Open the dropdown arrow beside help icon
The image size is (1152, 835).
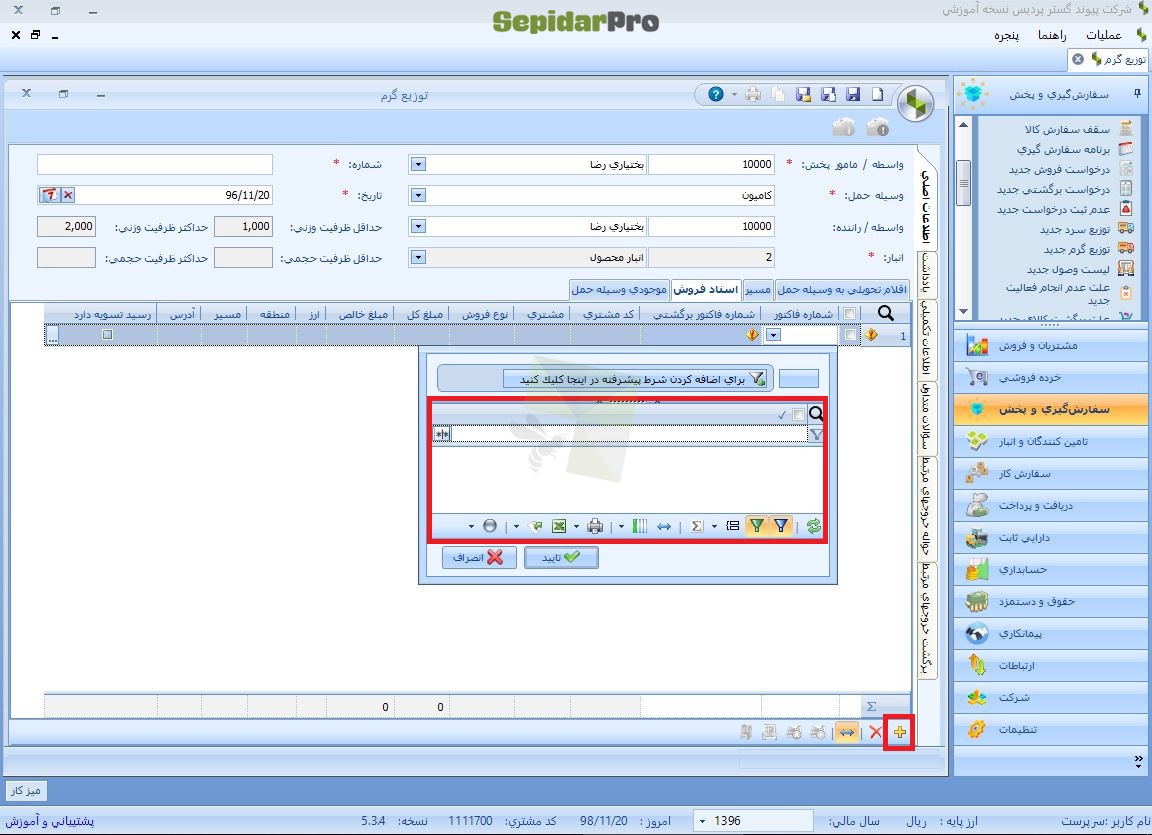[734, 94]
